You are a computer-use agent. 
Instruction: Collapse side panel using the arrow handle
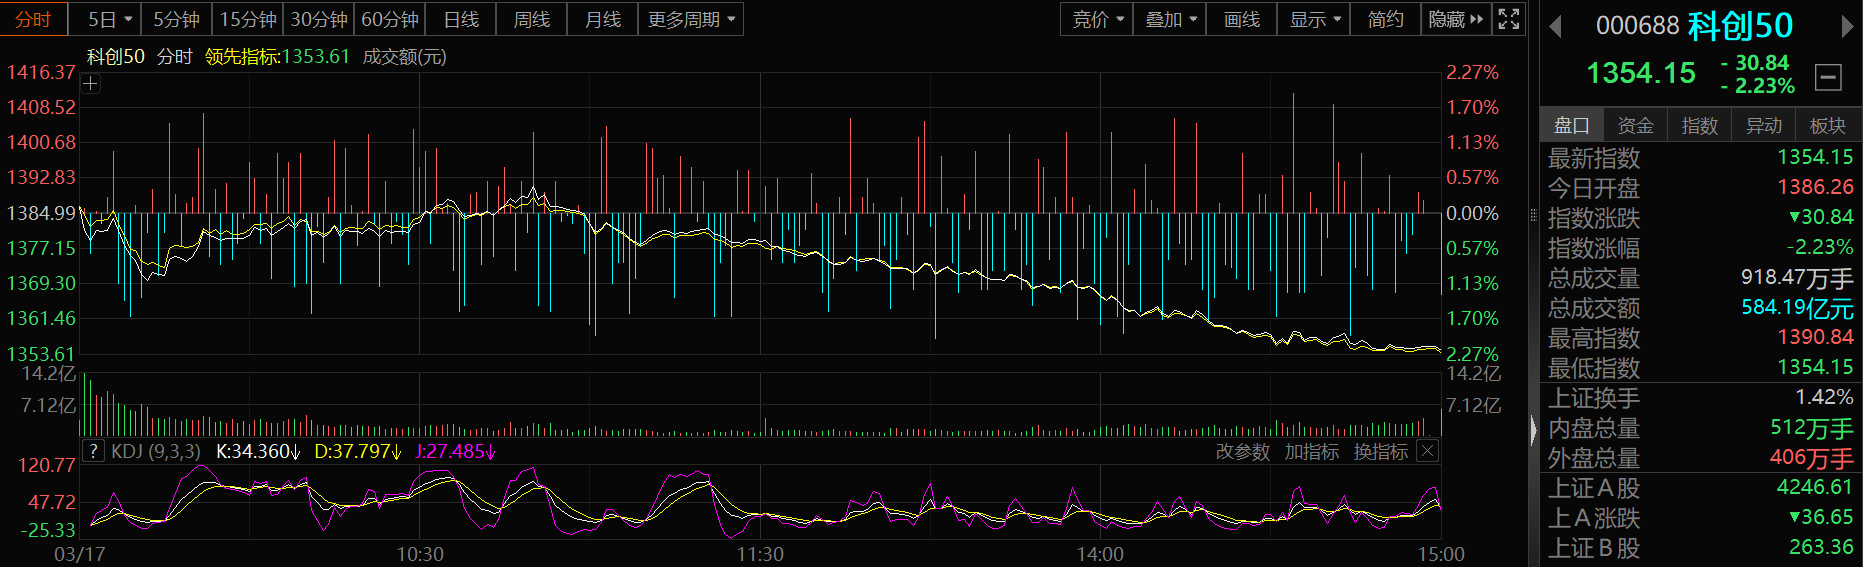[x=1533, y=430]
